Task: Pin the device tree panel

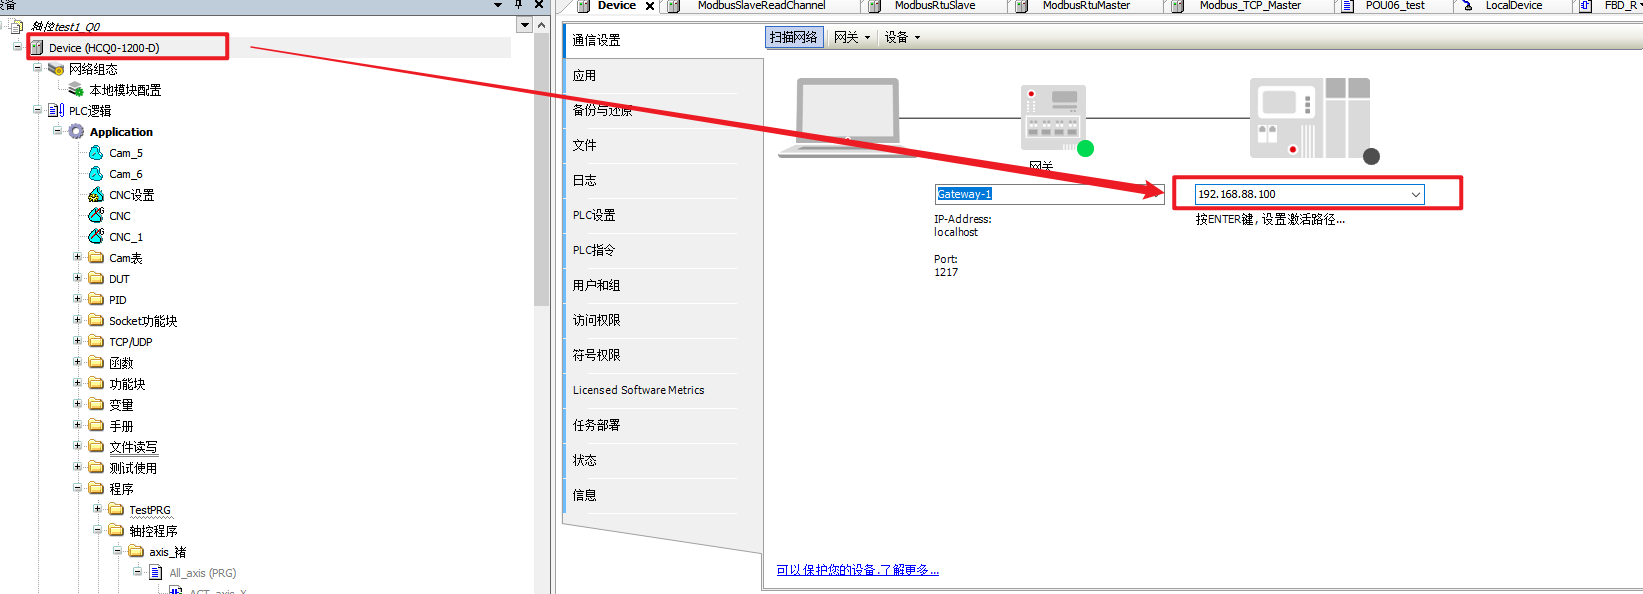Action: pos(518,5)
